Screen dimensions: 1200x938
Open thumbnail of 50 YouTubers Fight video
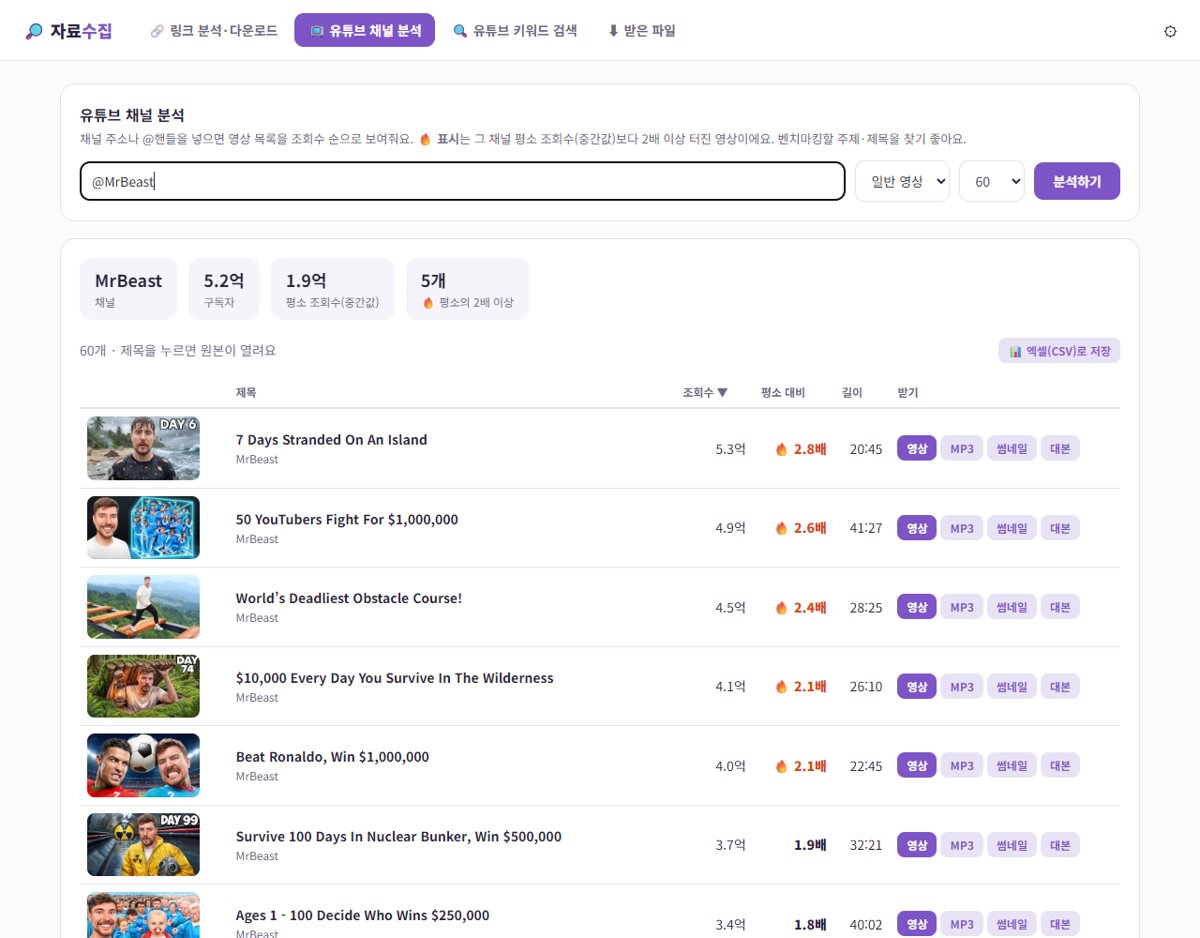(x=143, y=528)
